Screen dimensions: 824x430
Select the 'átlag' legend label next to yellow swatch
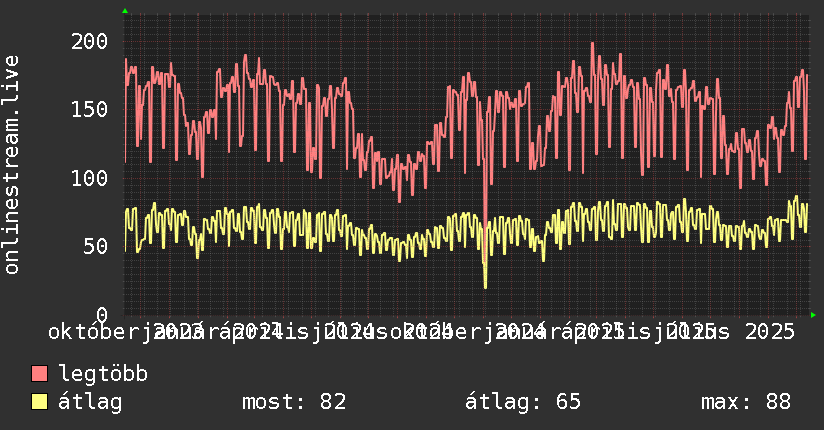click(90, 402)
